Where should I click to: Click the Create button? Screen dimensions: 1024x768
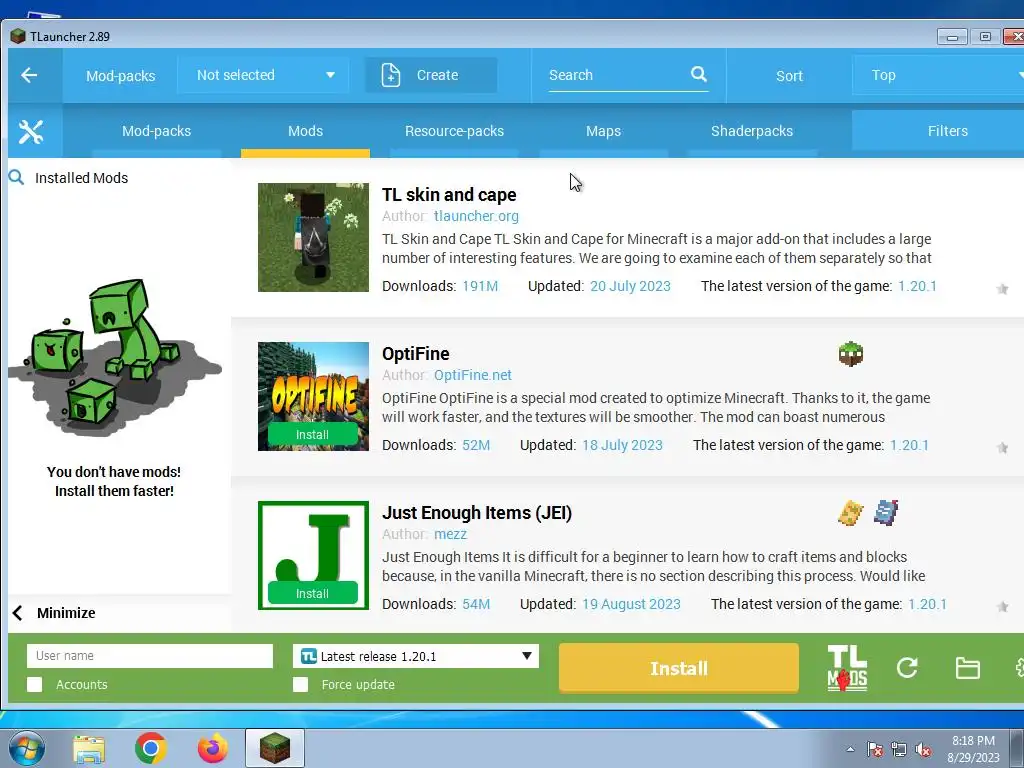point(431,75)
